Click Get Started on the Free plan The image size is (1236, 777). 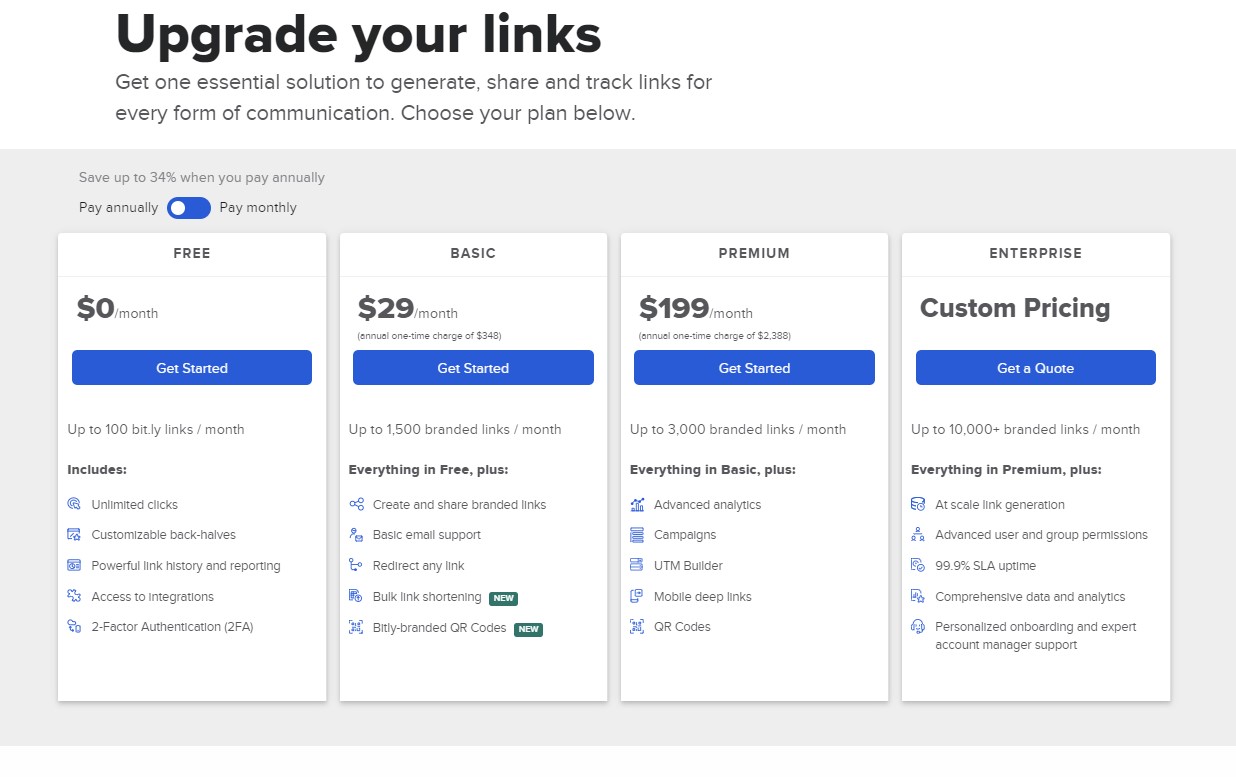click(192, 368)
